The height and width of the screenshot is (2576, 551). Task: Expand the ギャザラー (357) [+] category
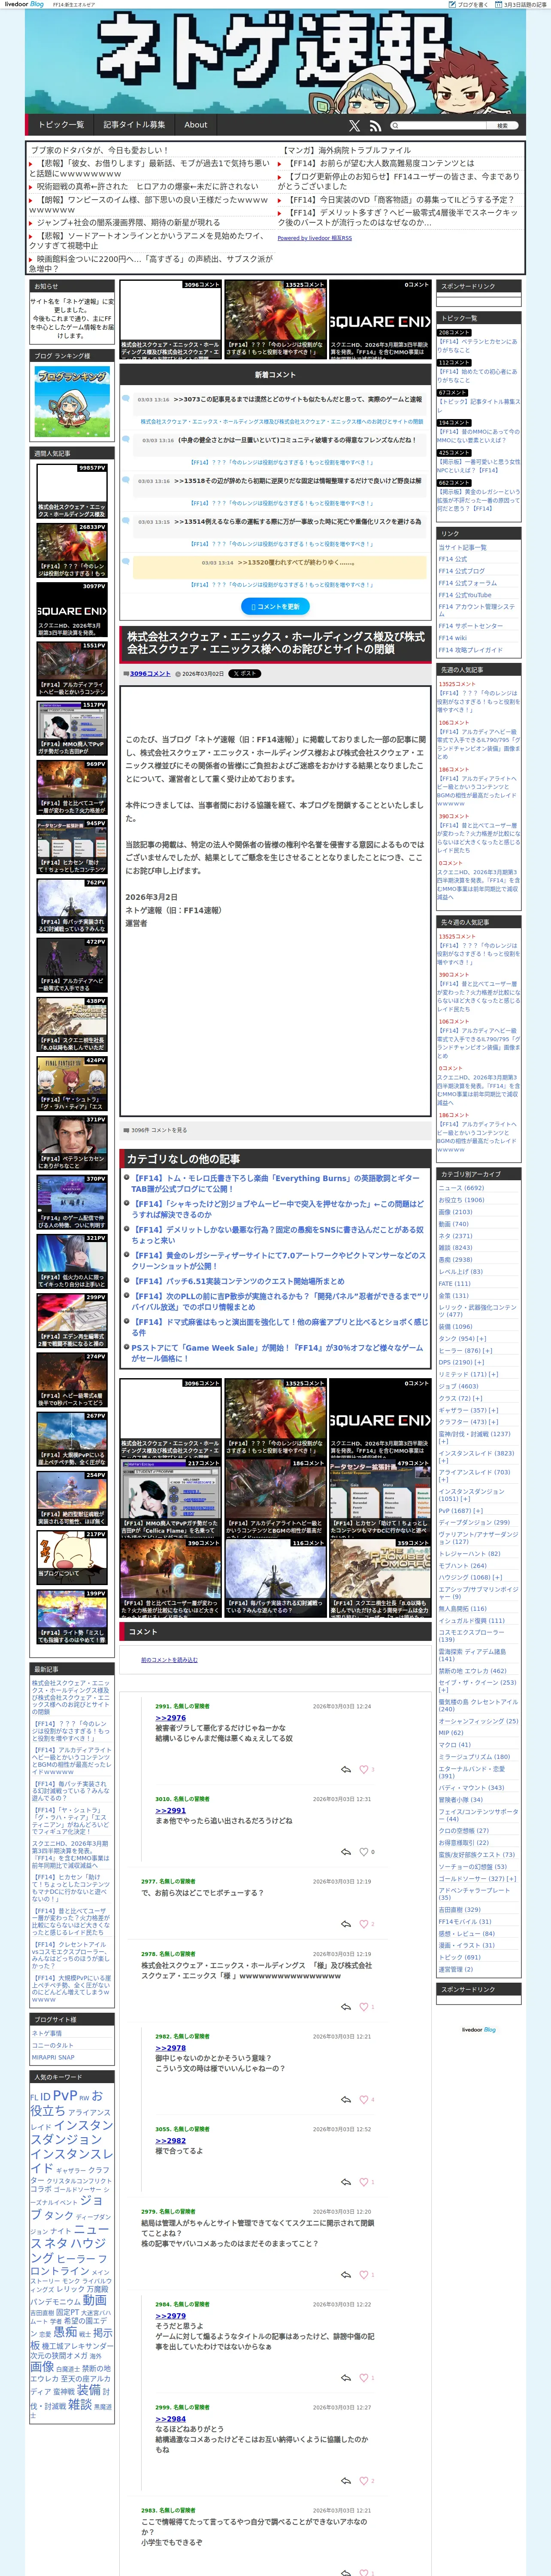[x=493, y=1410]
